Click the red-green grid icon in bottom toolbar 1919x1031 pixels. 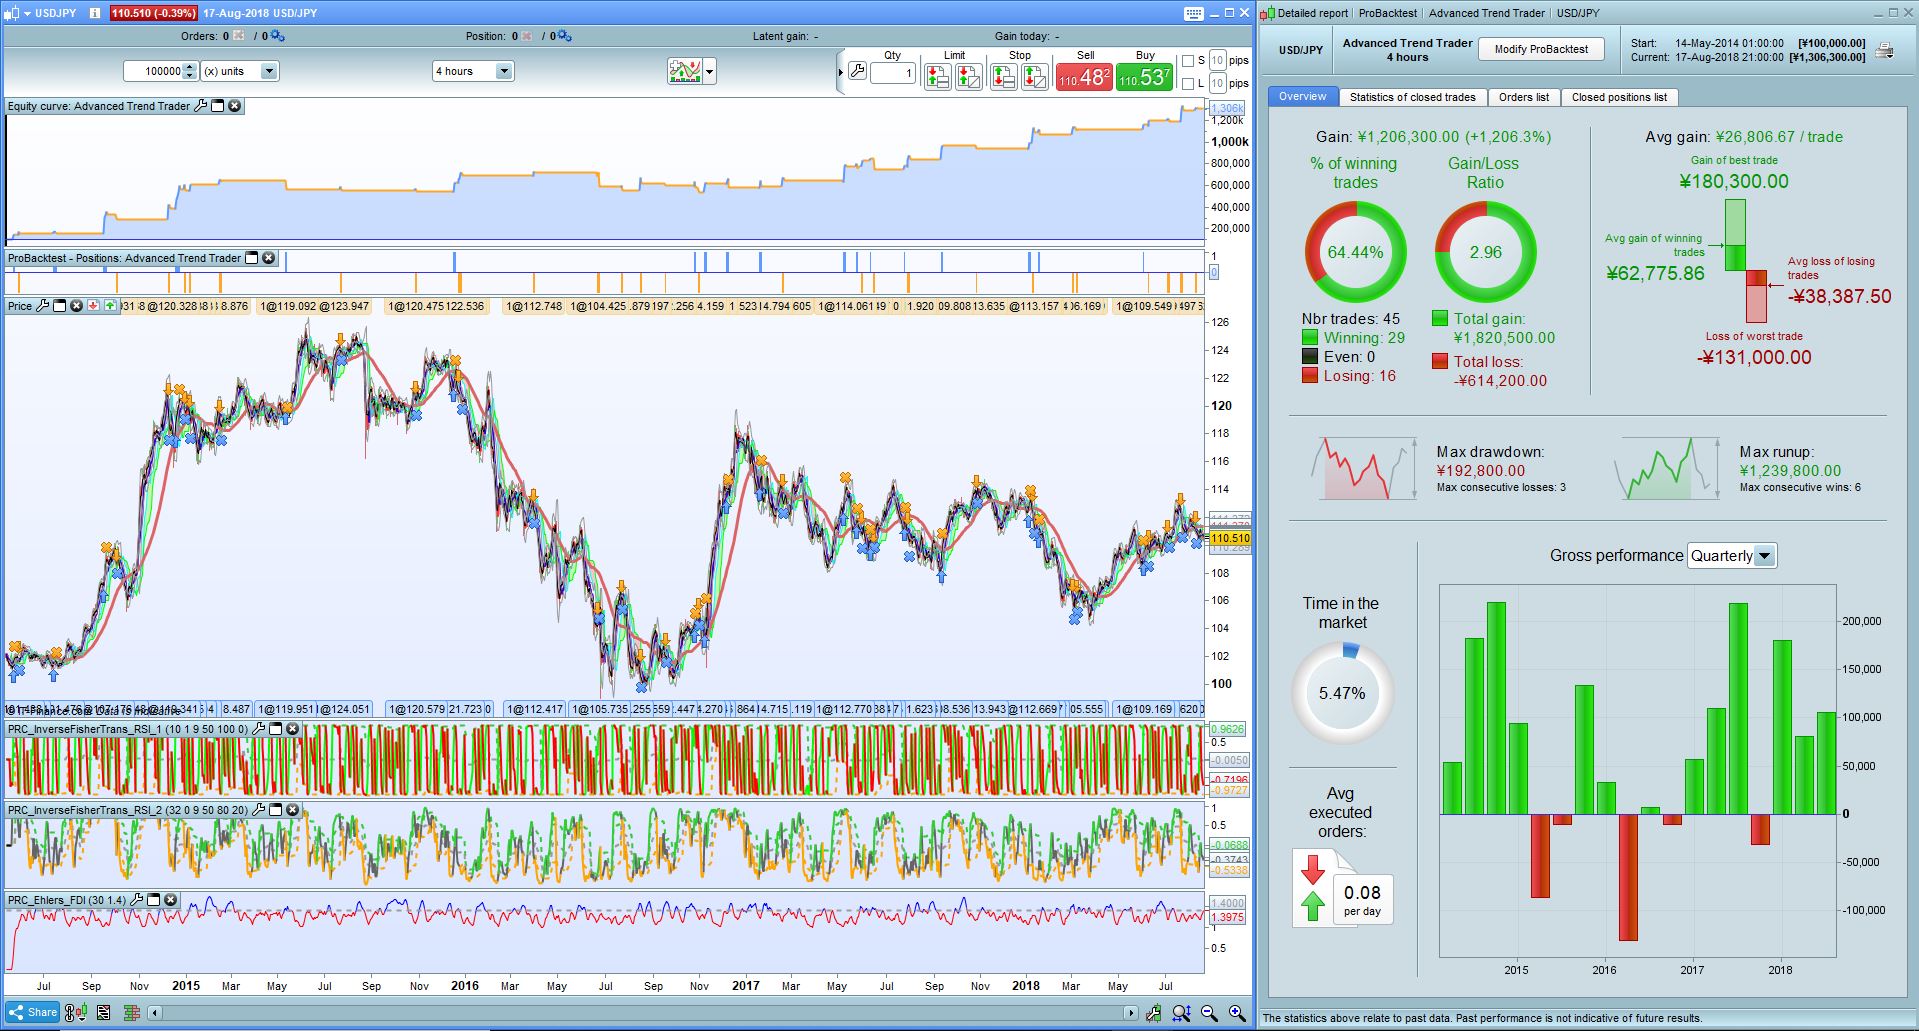[x=131, y=1013]
